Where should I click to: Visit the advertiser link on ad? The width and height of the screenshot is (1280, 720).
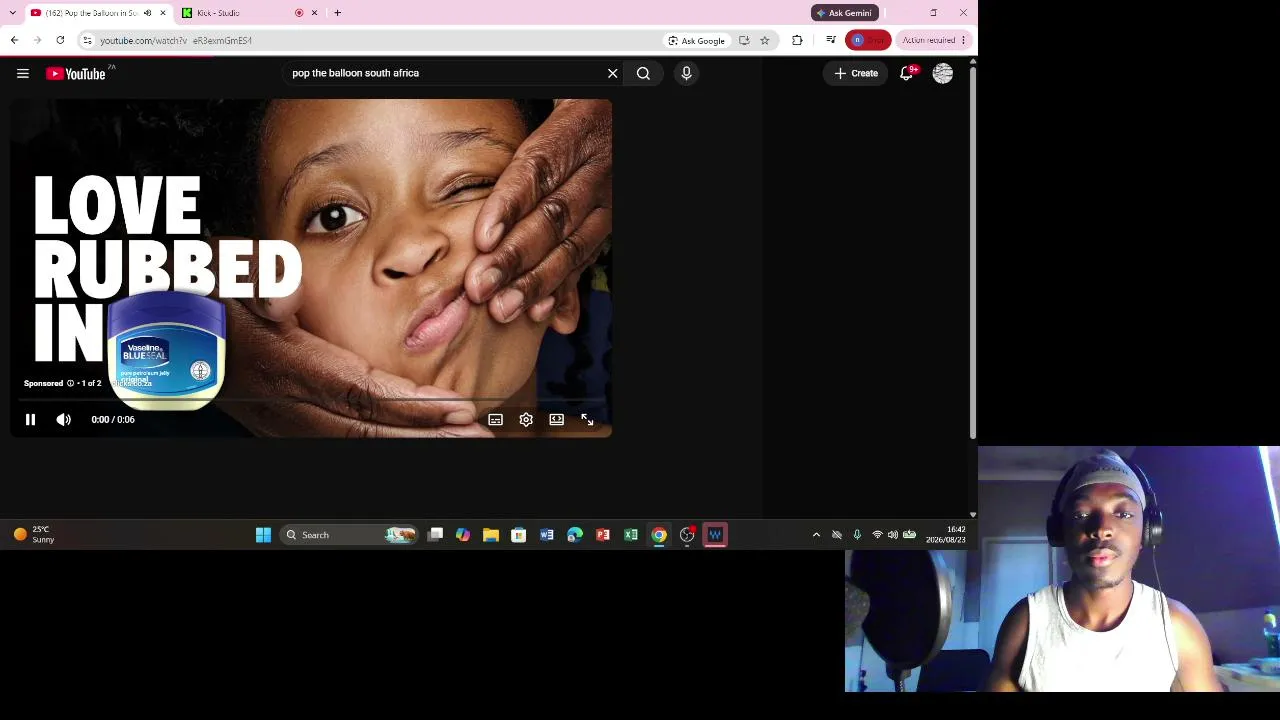tap(131, 384)
